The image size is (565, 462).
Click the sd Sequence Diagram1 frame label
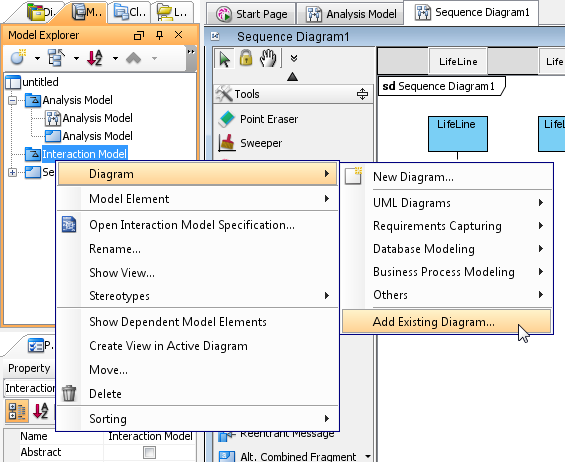441,86
